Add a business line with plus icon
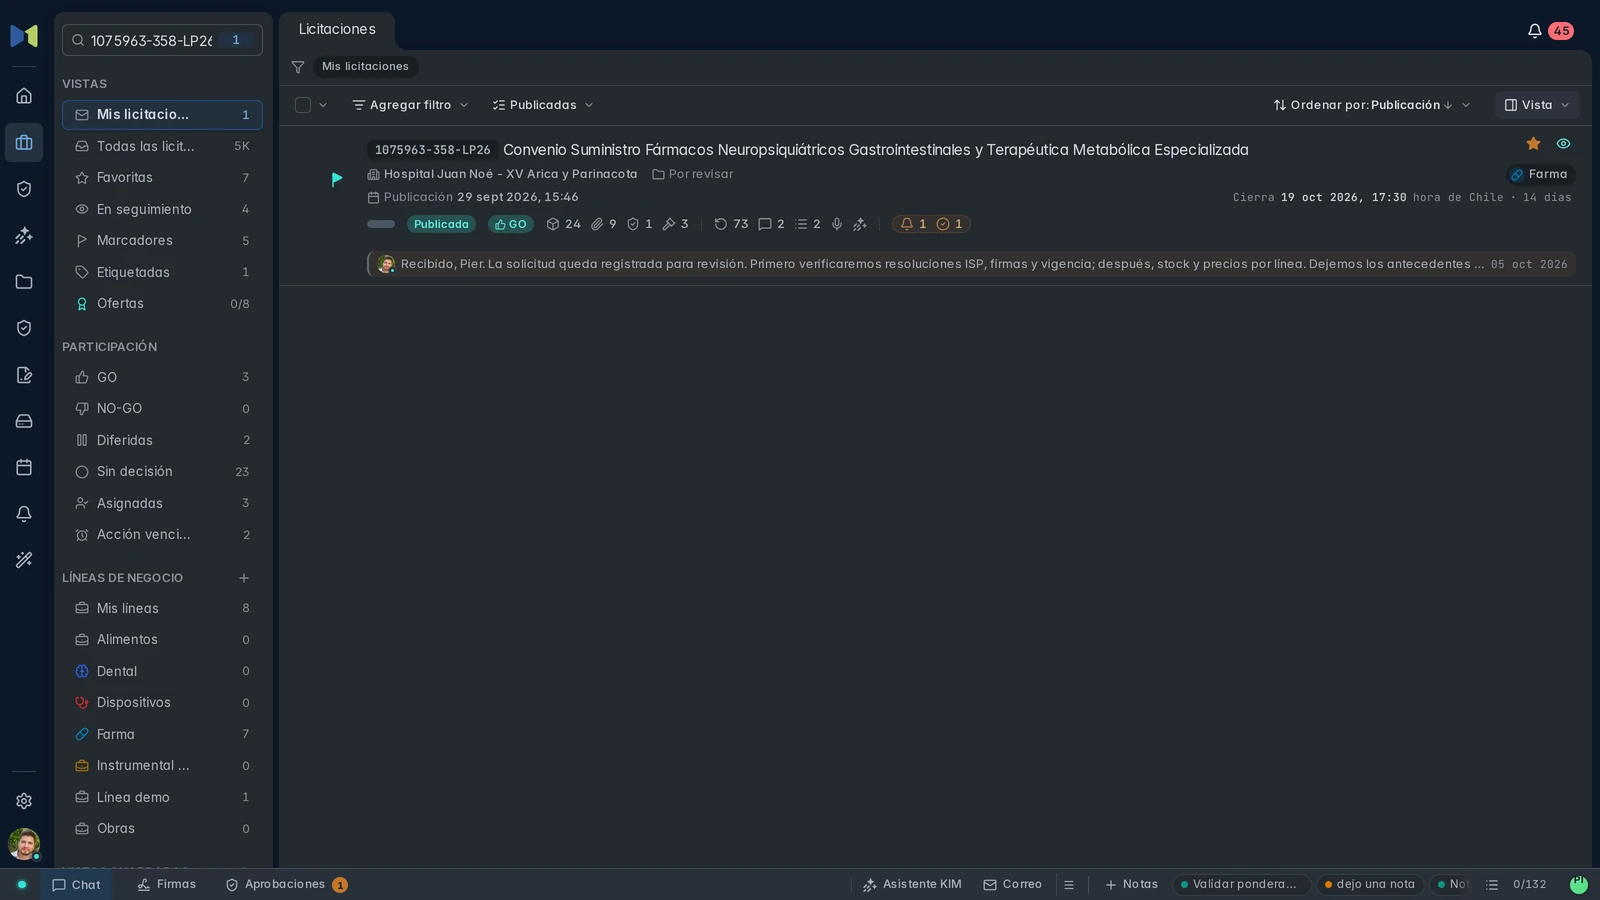 coord(244,578)
